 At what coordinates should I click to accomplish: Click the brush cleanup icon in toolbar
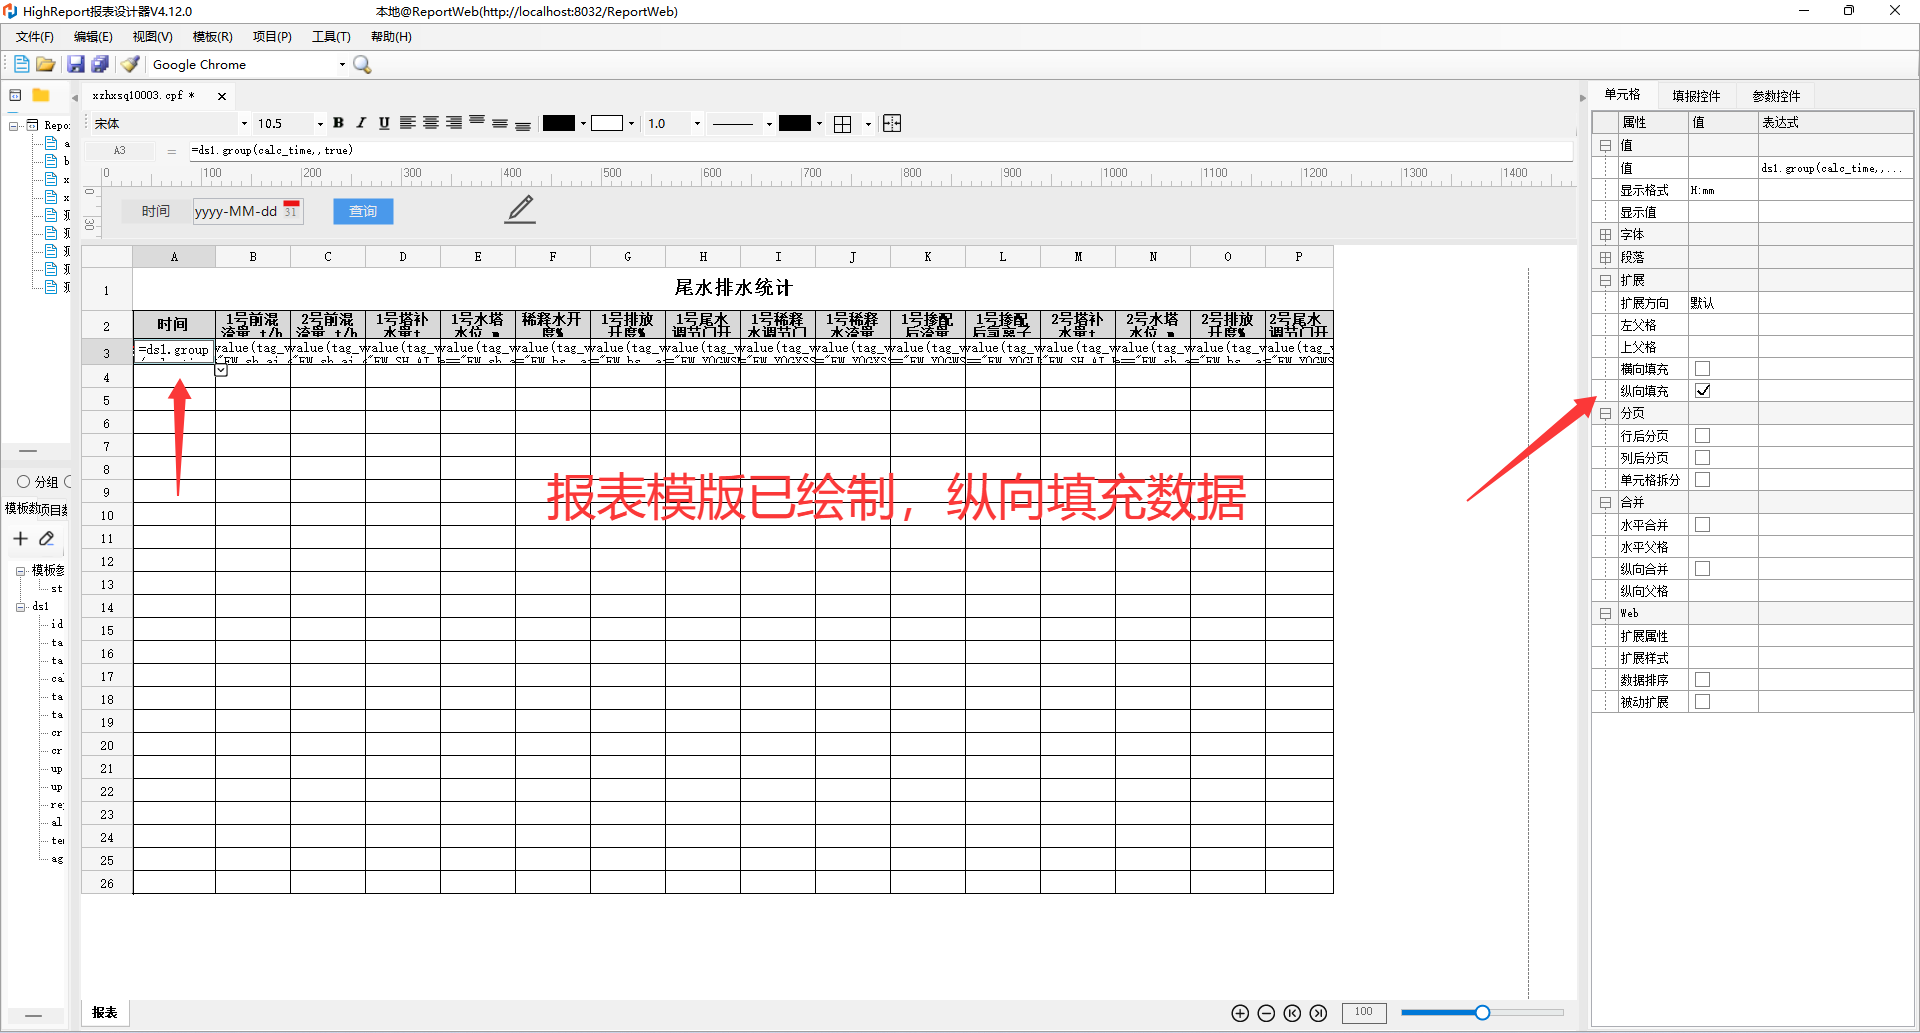coord(129,64)
